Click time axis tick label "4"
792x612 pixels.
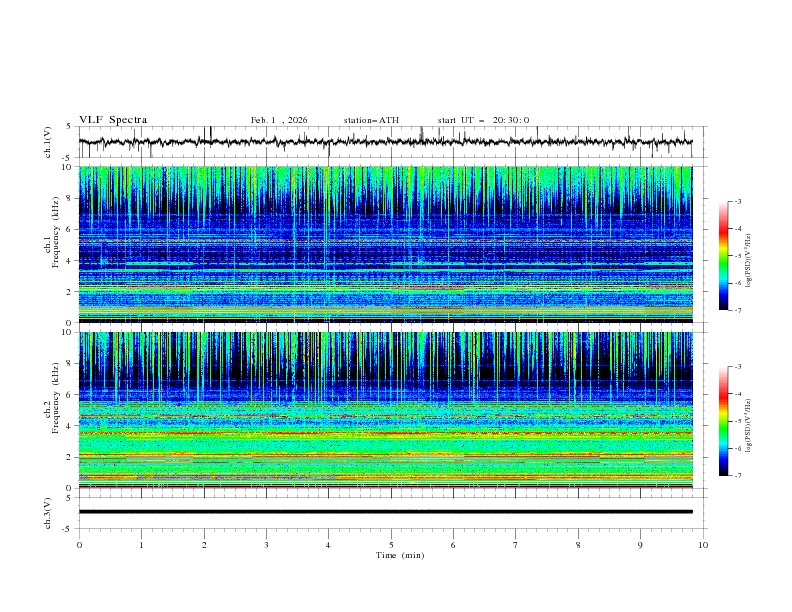pos(328,545)
